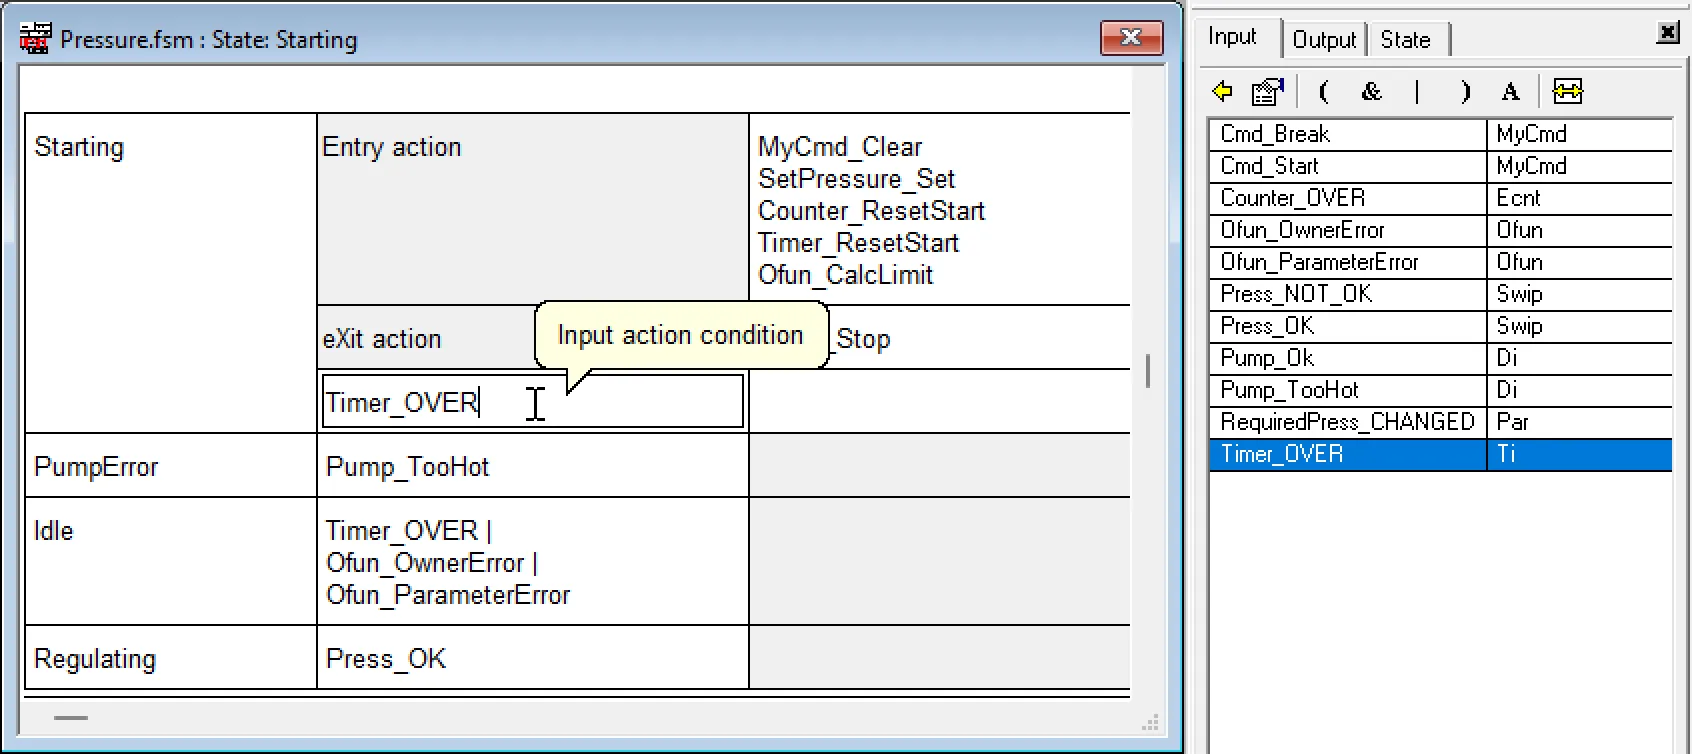Select RequiredPress_CHANGED in the input list
1692x754 pixels.
coord(1348,422)
